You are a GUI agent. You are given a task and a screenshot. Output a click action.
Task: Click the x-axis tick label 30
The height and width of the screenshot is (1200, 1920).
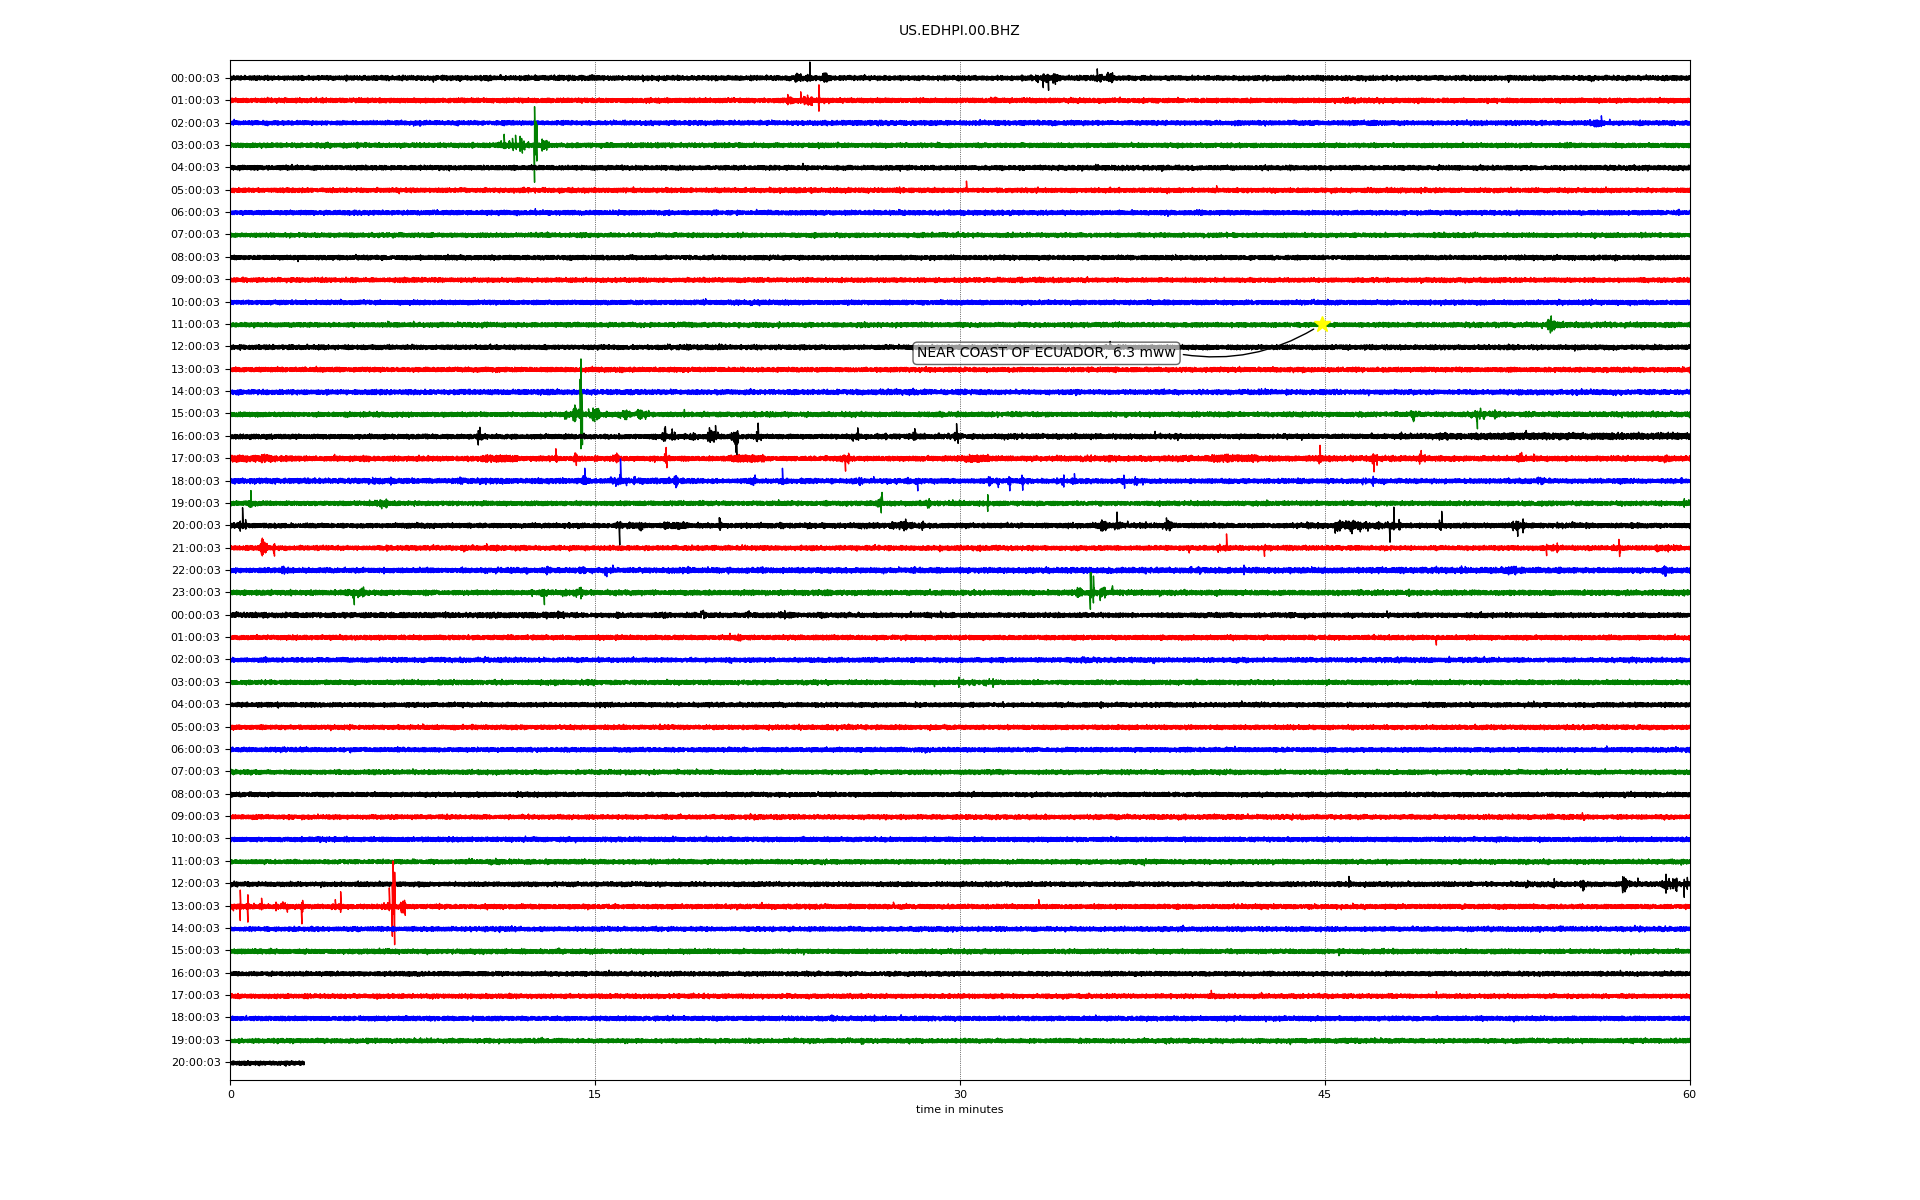(x=960, y=1094)
